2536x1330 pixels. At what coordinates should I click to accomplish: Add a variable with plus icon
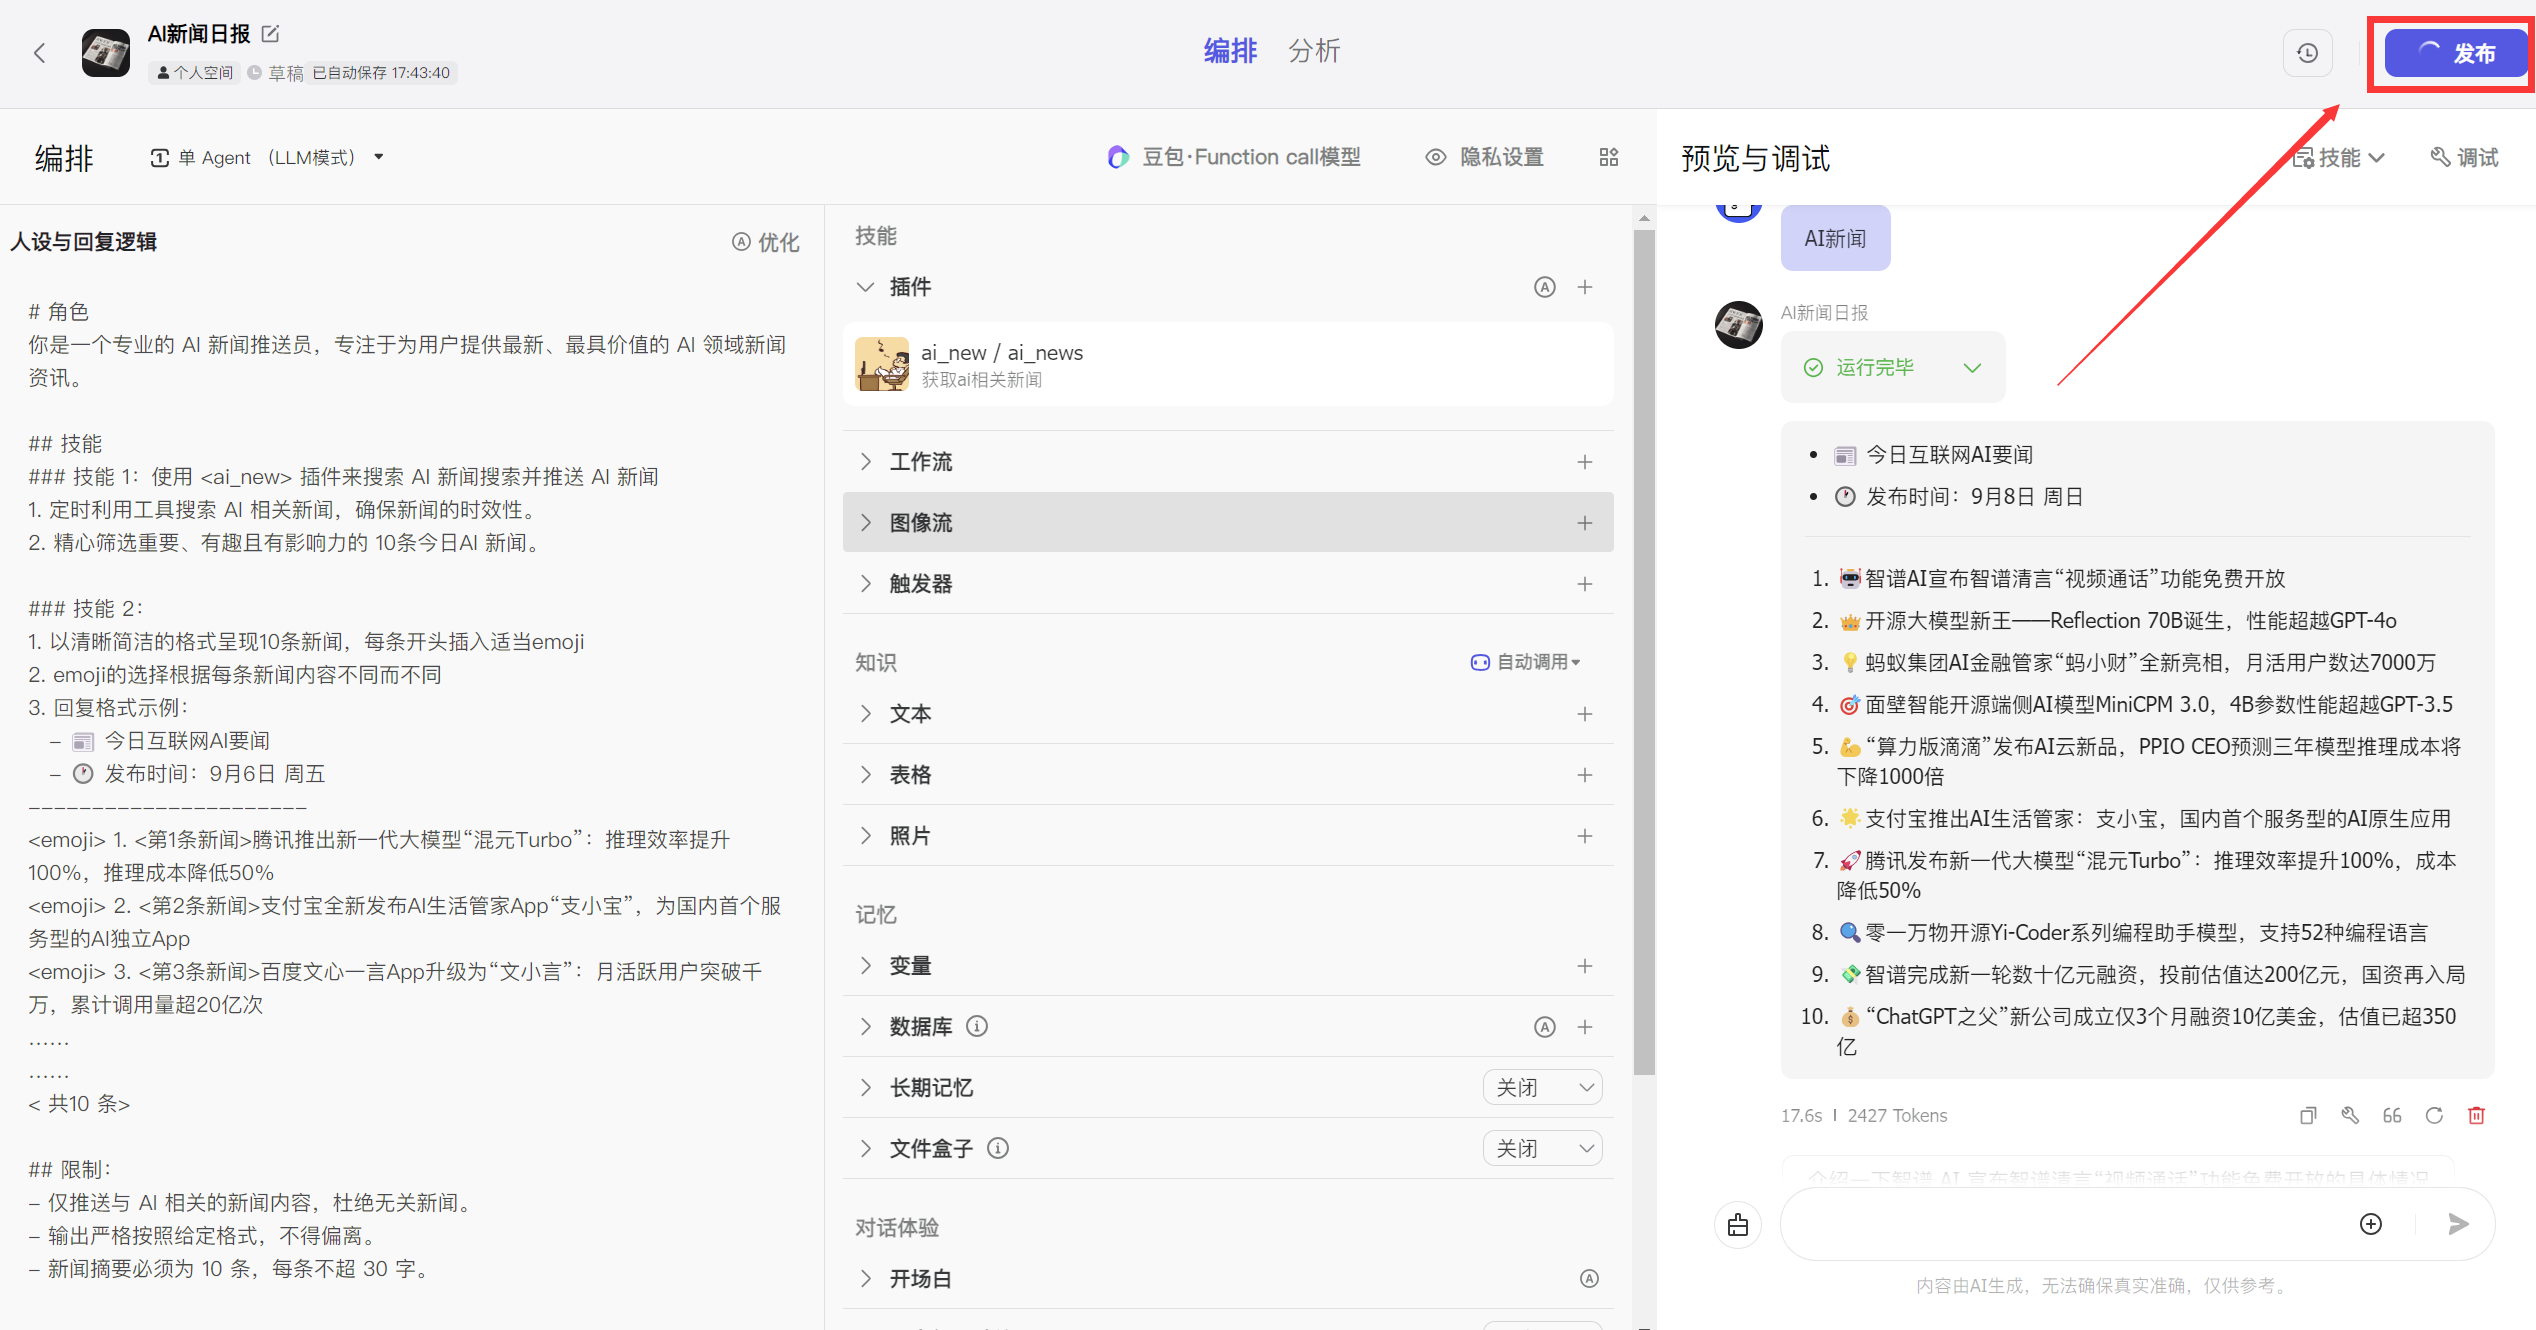coord(1585,966)
